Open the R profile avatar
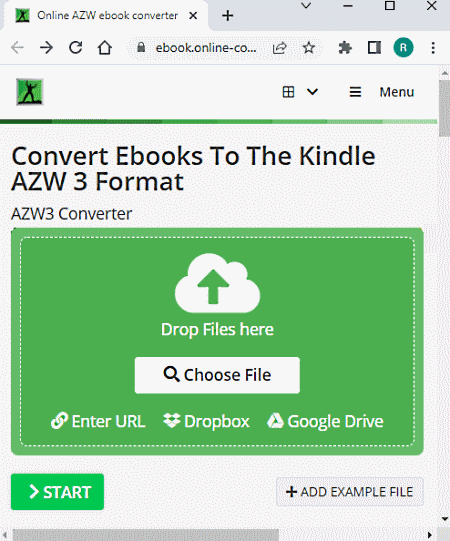This screenshot has width=450, height=541. 403,48
